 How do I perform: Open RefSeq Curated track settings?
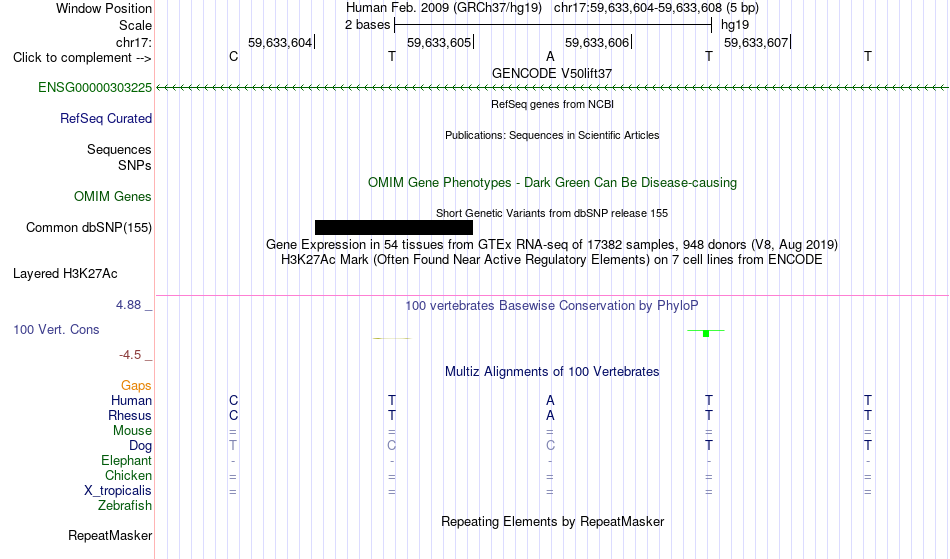coord(106,118)
